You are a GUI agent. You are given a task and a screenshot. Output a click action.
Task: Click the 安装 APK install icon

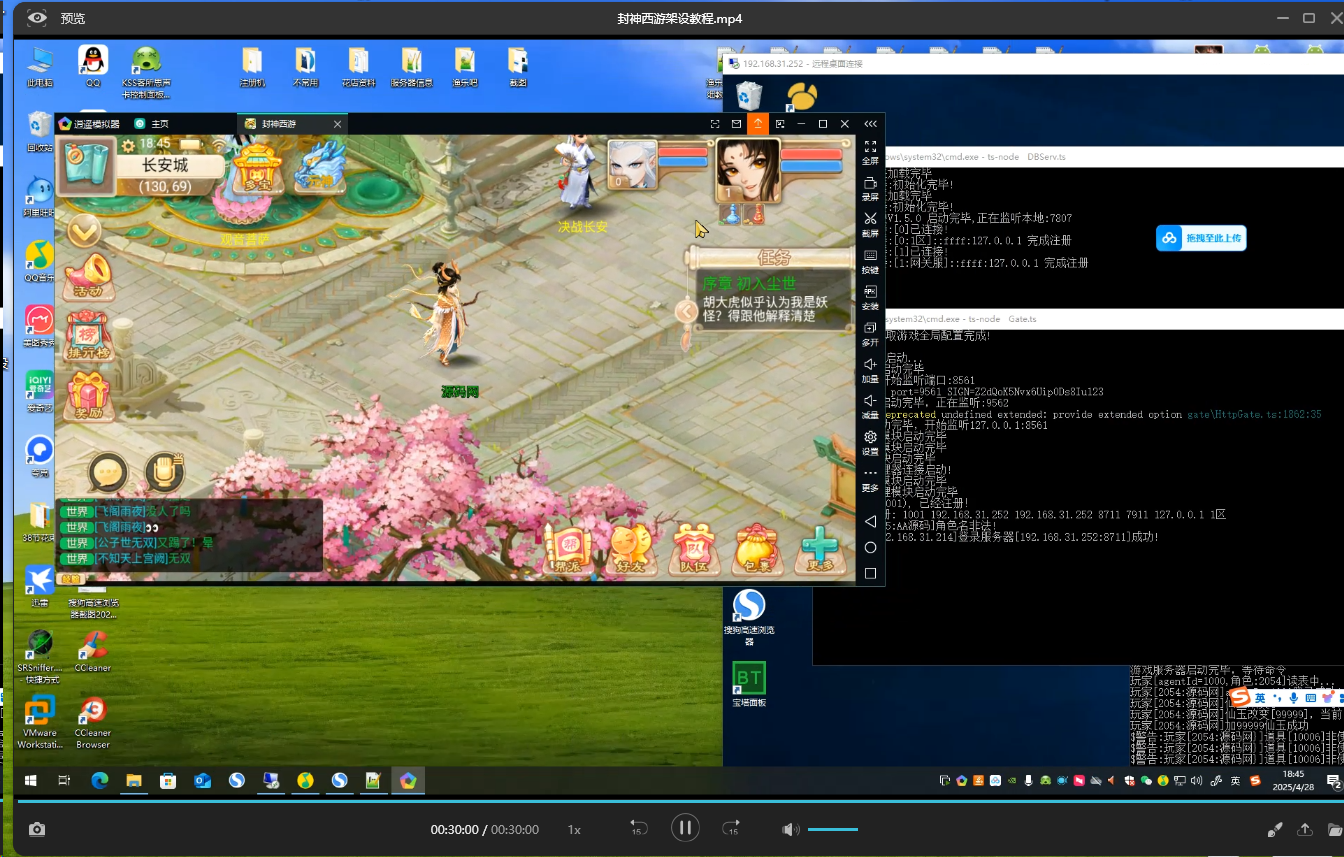(x=870, y=297)
